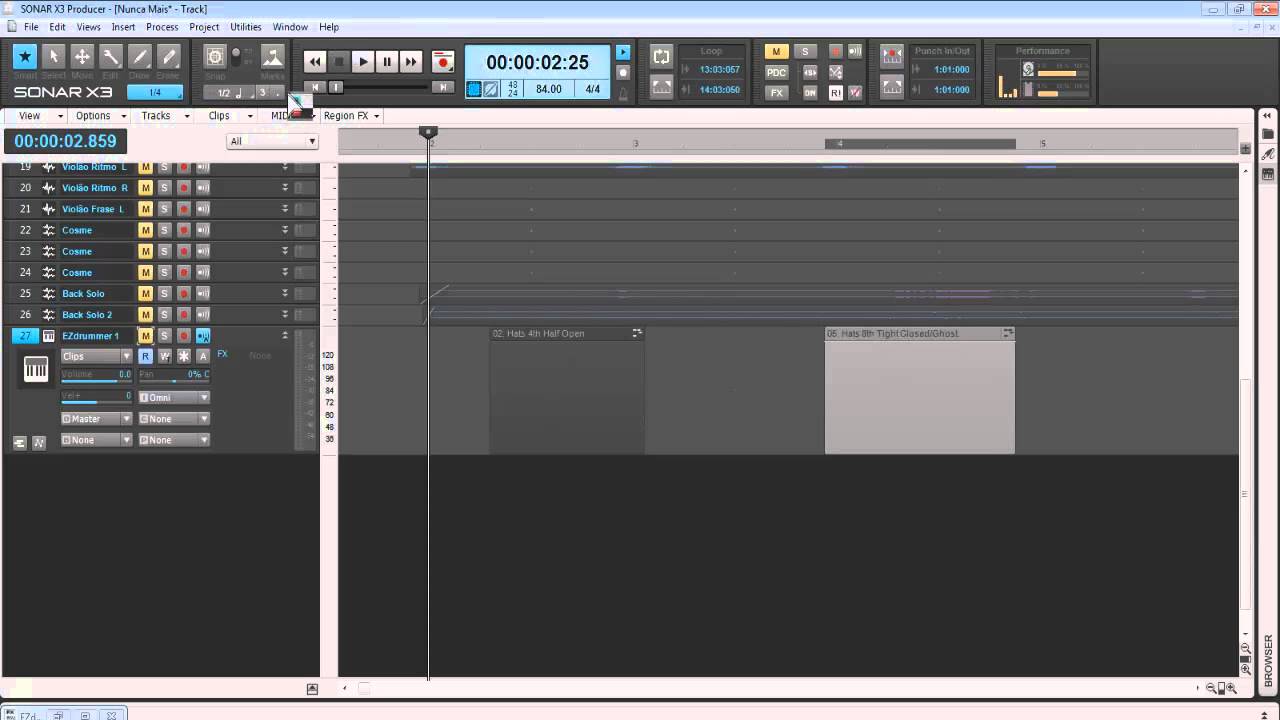1280x720 pixels.
Task: Expand the Options menu in track view
Action: click(x=100, y=116)
